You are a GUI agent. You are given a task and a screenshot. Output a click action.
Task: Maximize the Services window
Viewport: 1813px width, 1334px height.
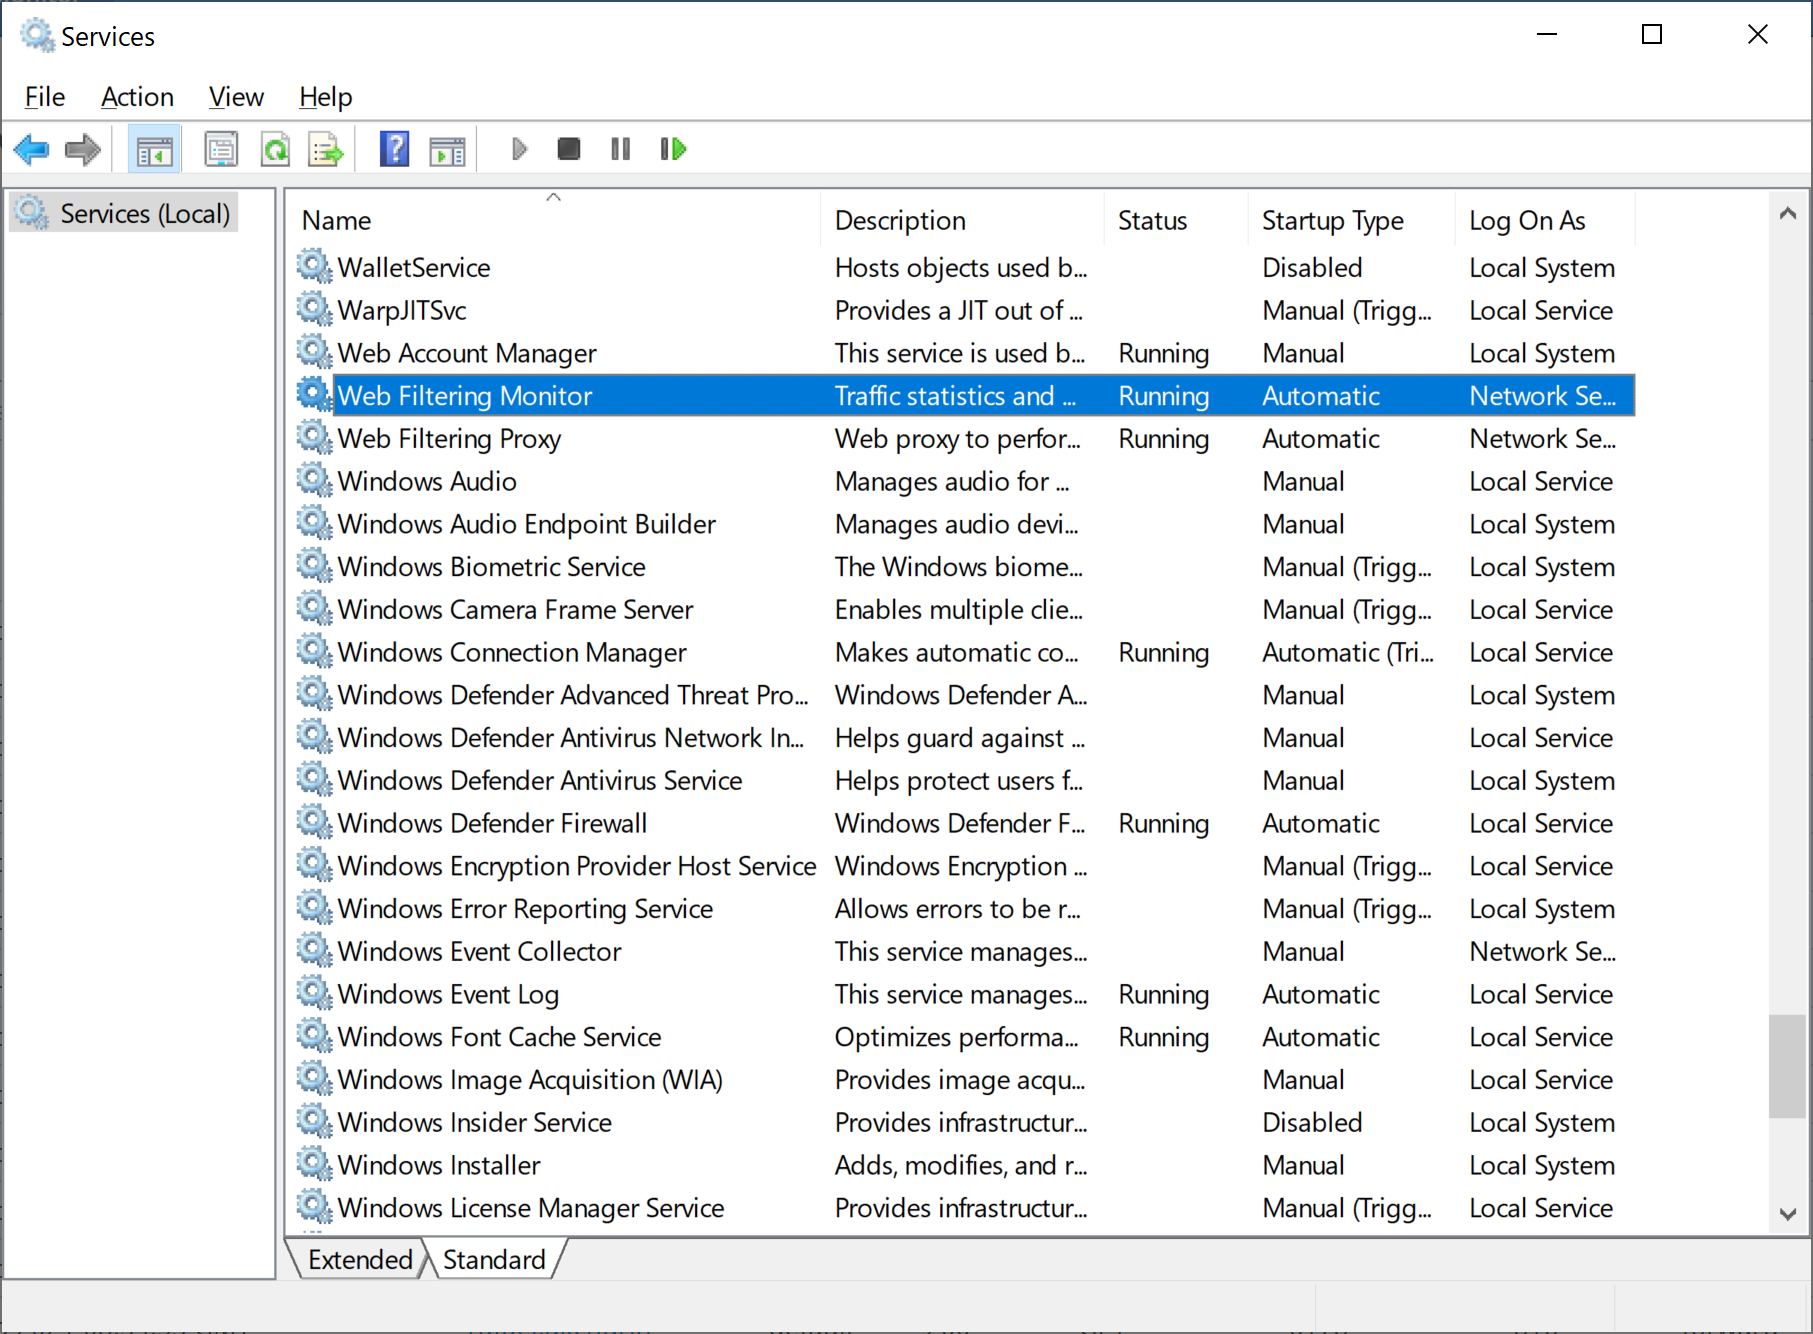point(1652,35)
